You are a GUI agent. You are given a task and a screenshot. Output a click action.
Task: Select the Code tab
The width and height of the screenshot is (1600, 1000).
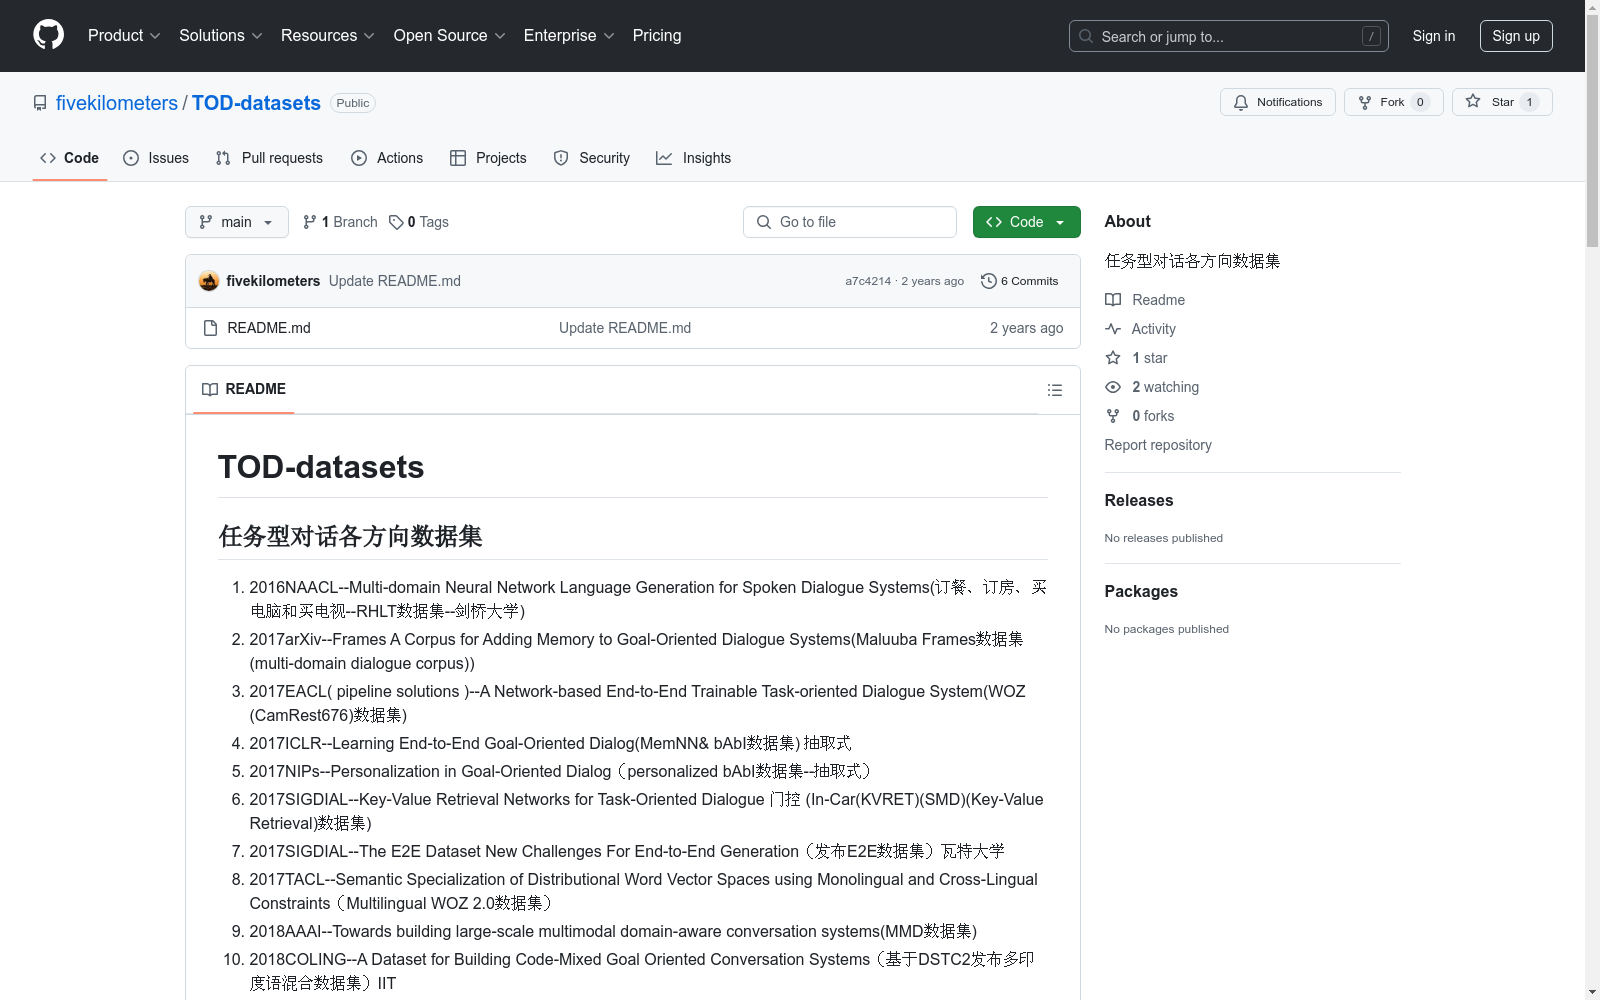point(70,158)
